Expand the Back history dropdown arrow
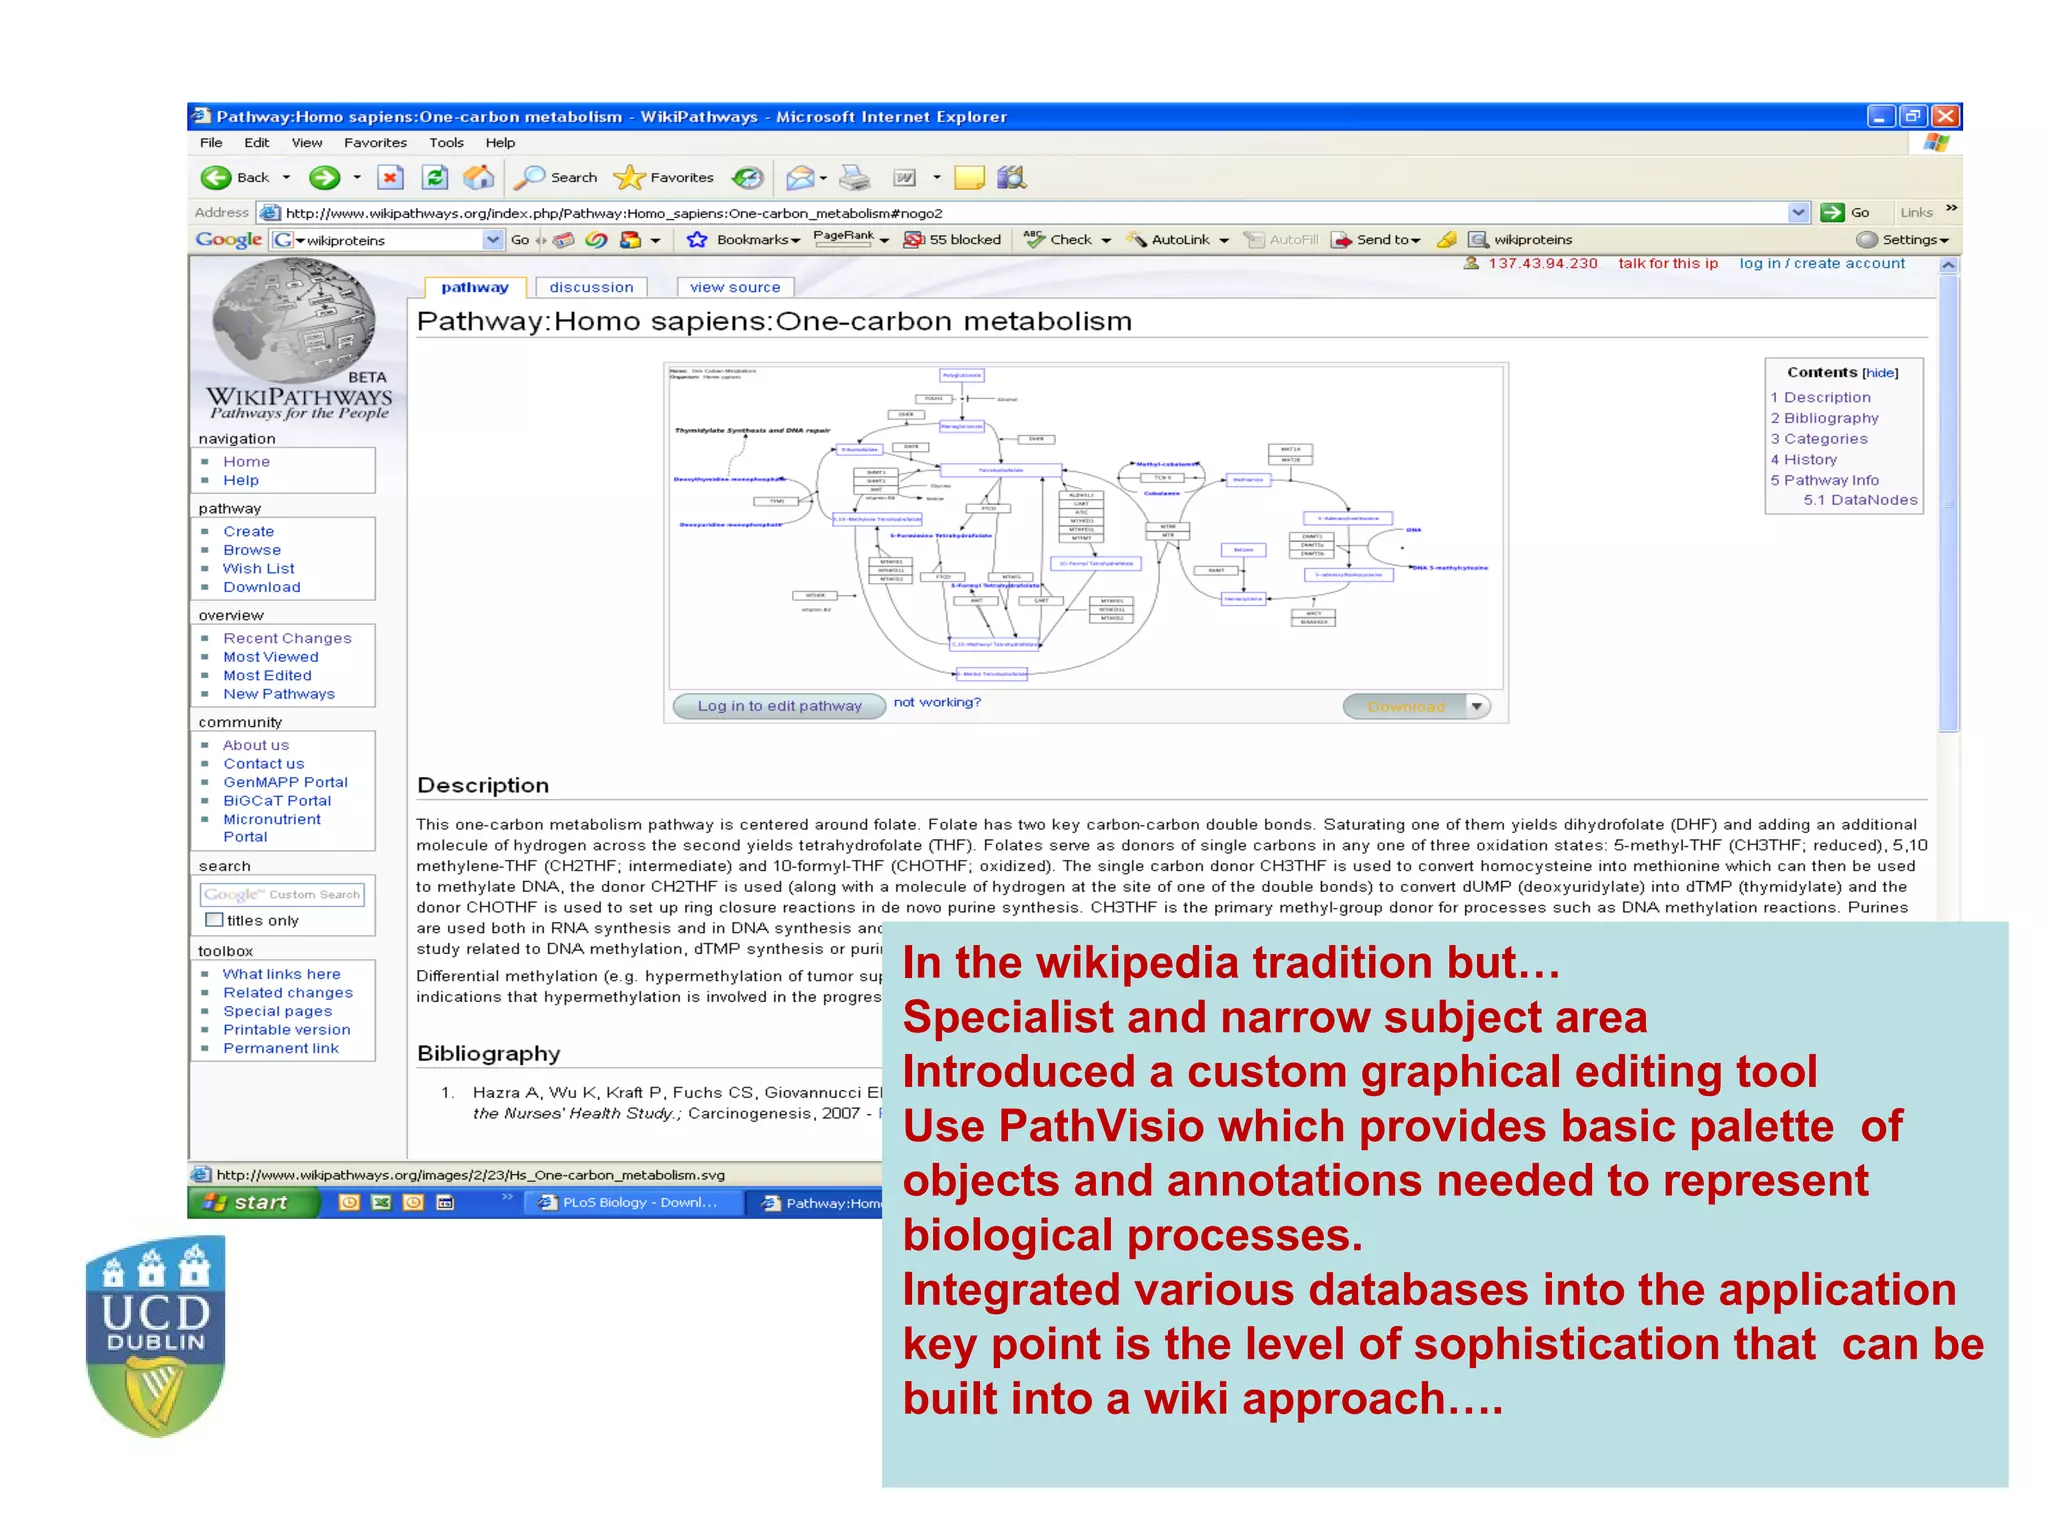Viewport: 2048px width, 1536px height. click(286, 178)
